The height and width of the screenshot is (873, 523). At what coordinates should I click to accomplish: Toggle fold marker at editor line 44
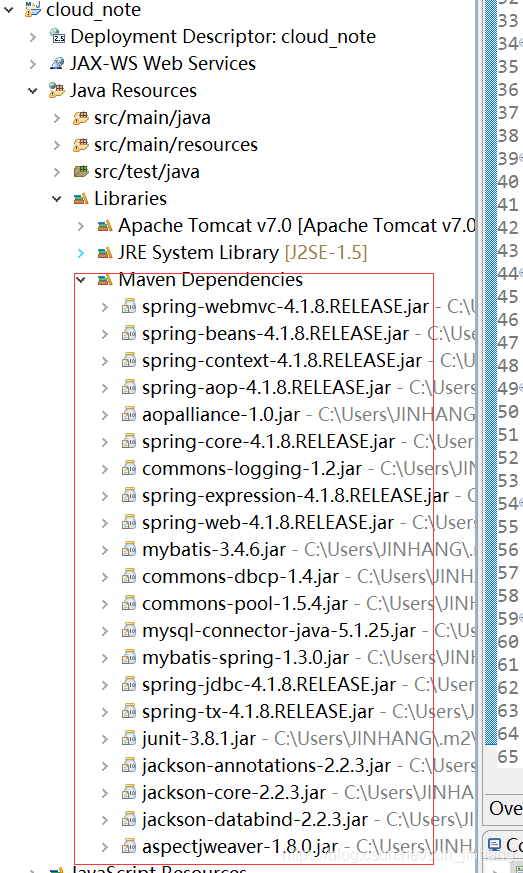521,273
